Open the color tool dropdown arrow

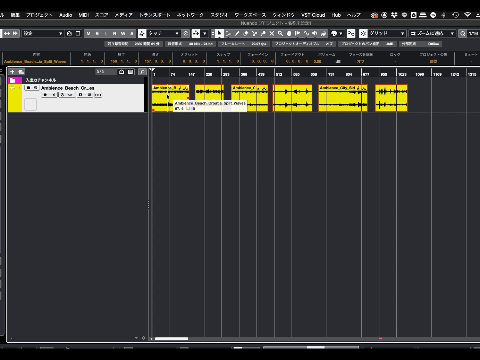click(x=341, y=33)
